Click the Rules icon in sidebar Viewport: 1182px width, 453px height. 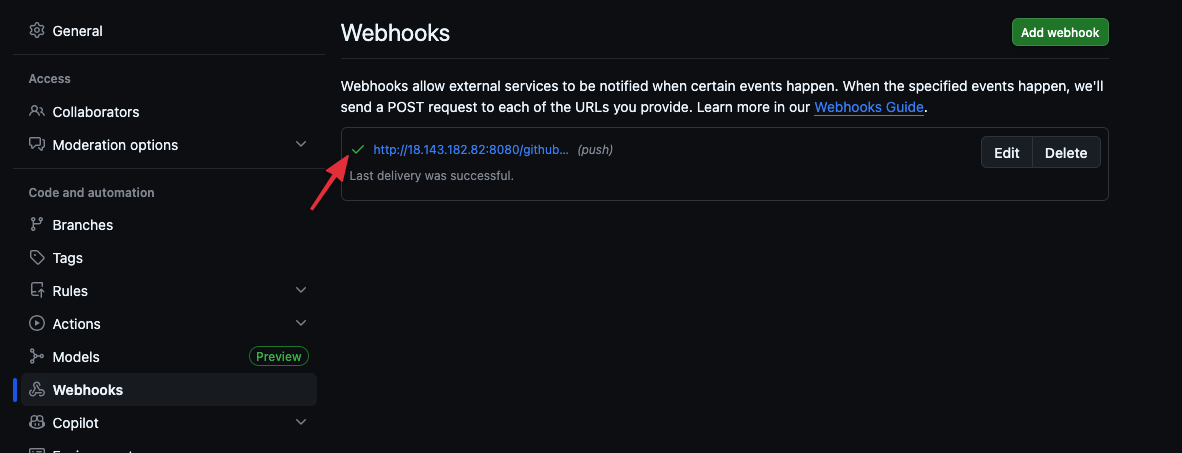click(x=37, y=291)
